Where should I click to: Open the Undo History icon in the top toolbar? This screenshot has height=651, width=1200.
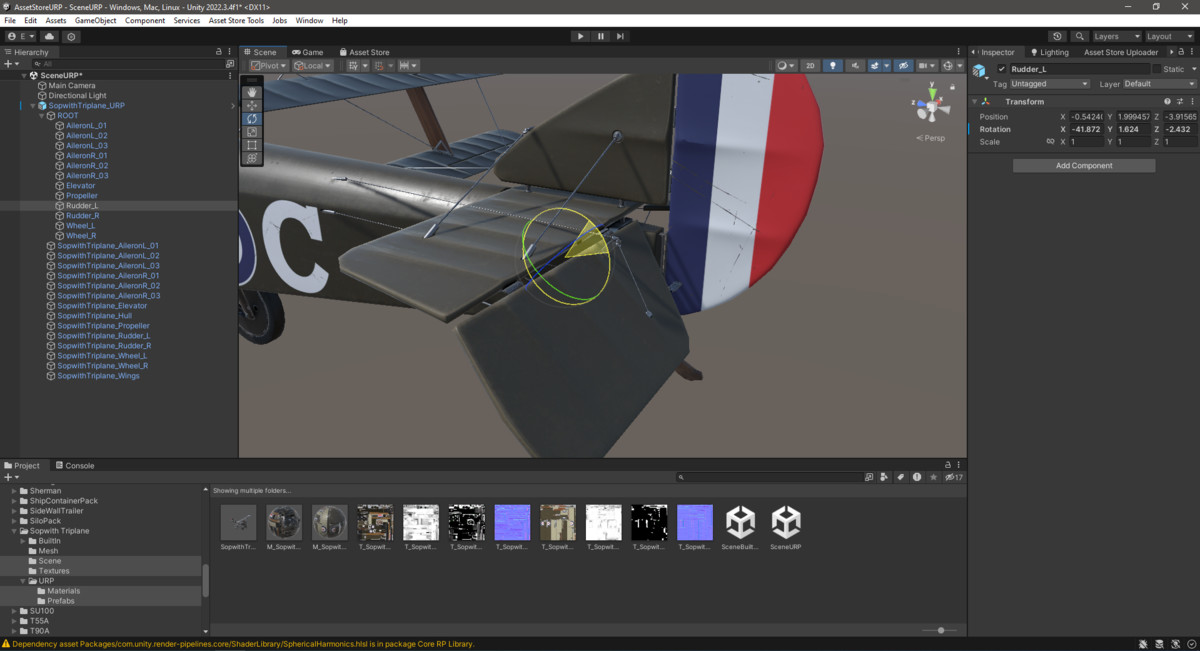1058,35
